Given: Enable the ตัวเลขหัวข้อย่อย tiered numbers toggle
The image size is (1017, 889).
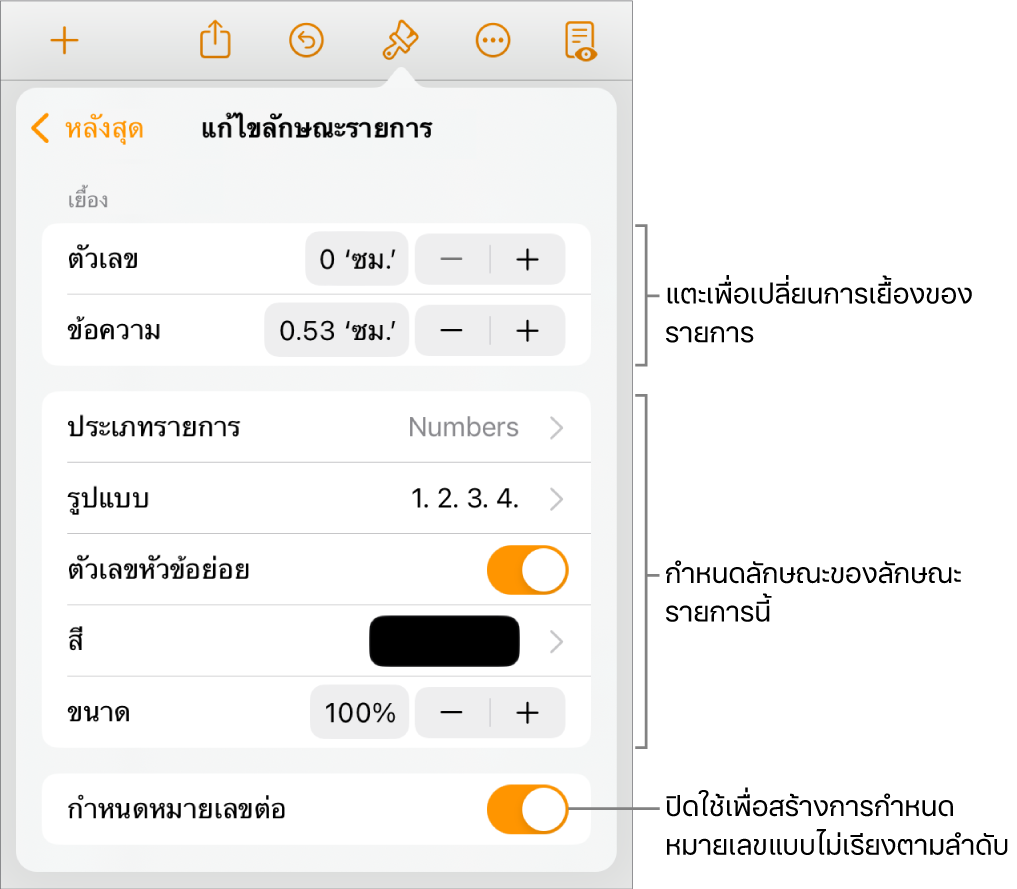Looking at the screenshot, I should [527, 570].
